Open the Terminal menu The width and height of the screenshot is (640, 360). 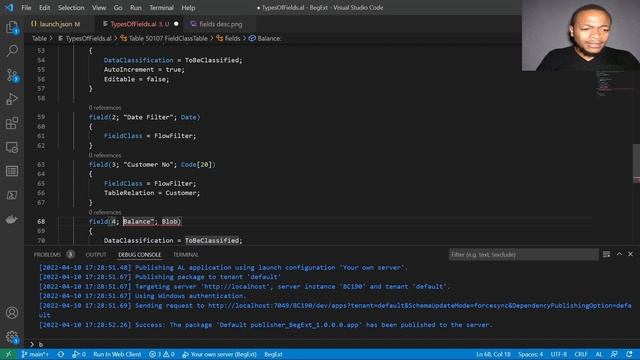click(x=161, y=7)
